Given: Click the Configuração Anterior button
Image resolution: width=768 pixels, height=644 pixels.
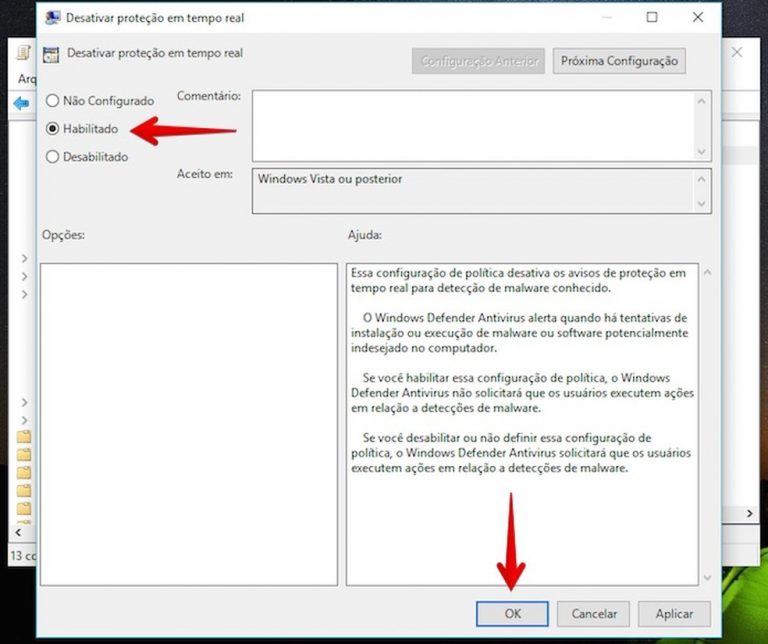Looking at the screenshot, I should tap(479, 61).
